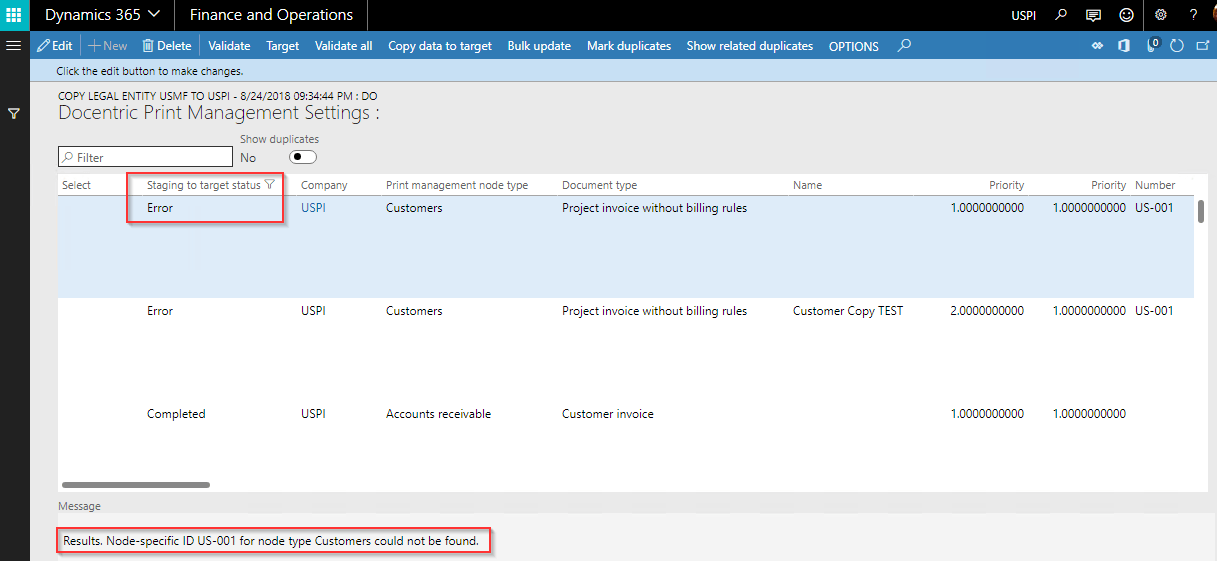This screenshot has height=561, width=1217.
Task: Open the OPTIONS menu tab
Action: (853, 46)
